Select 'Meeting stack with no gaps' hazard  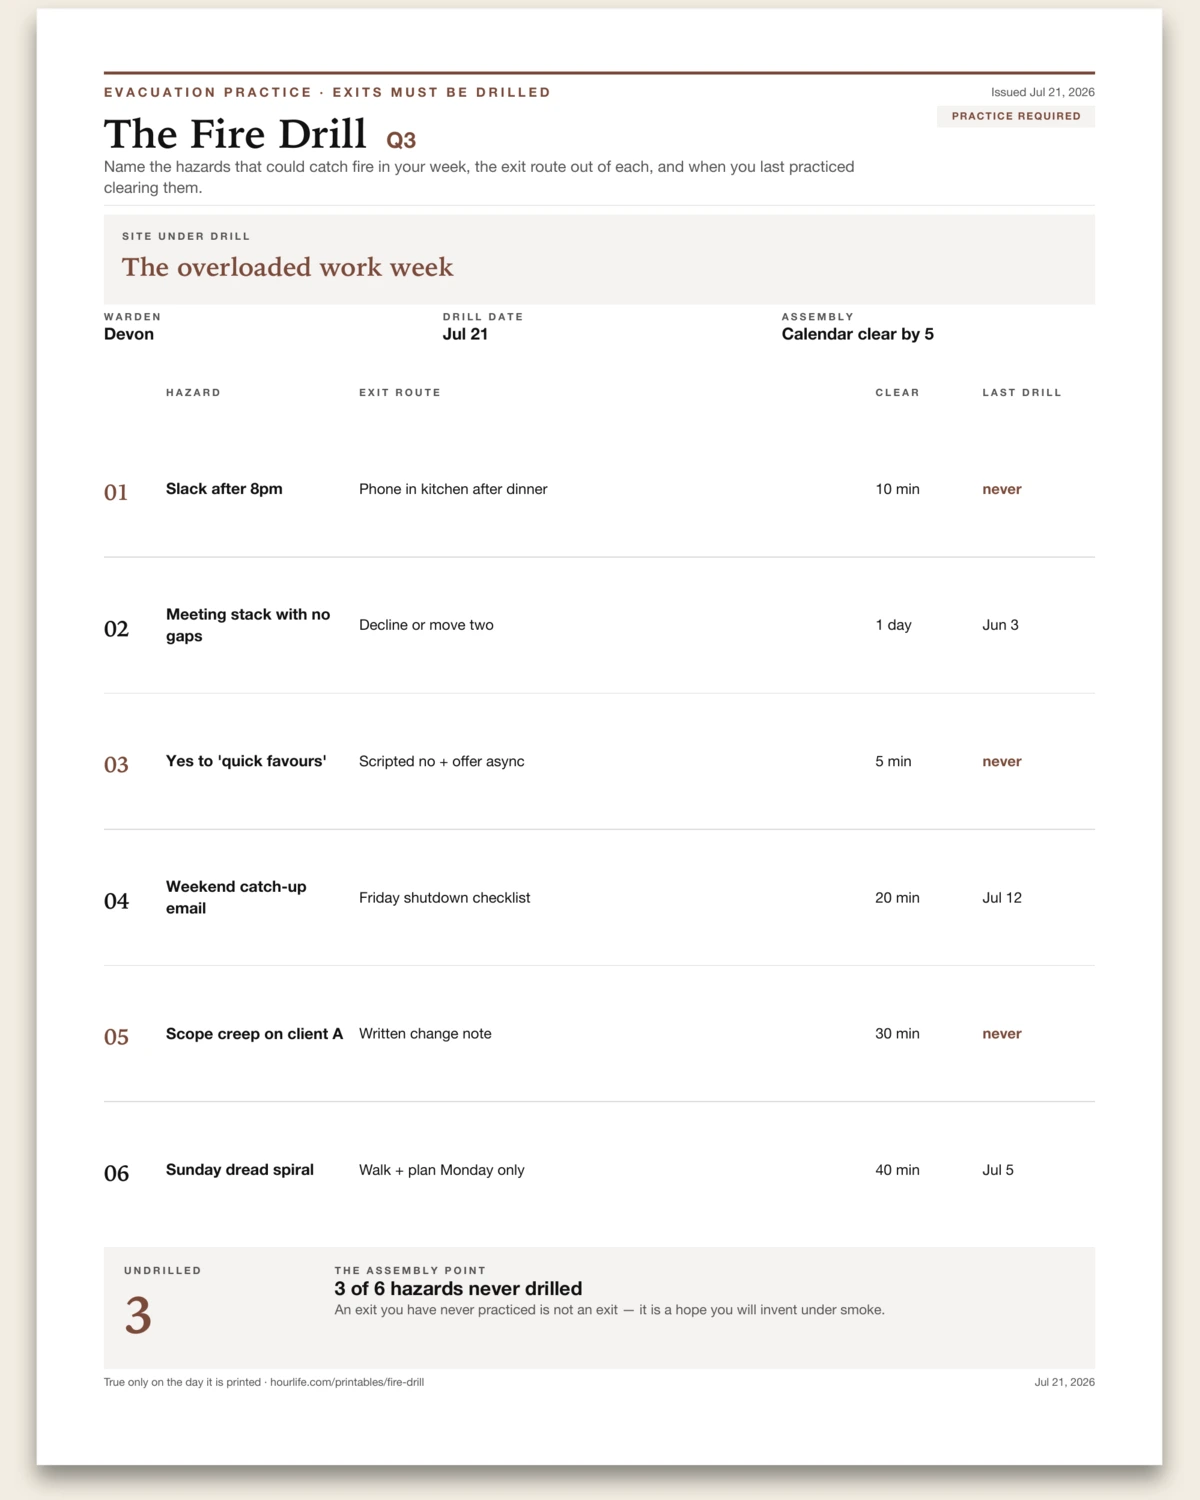point(248,625)
